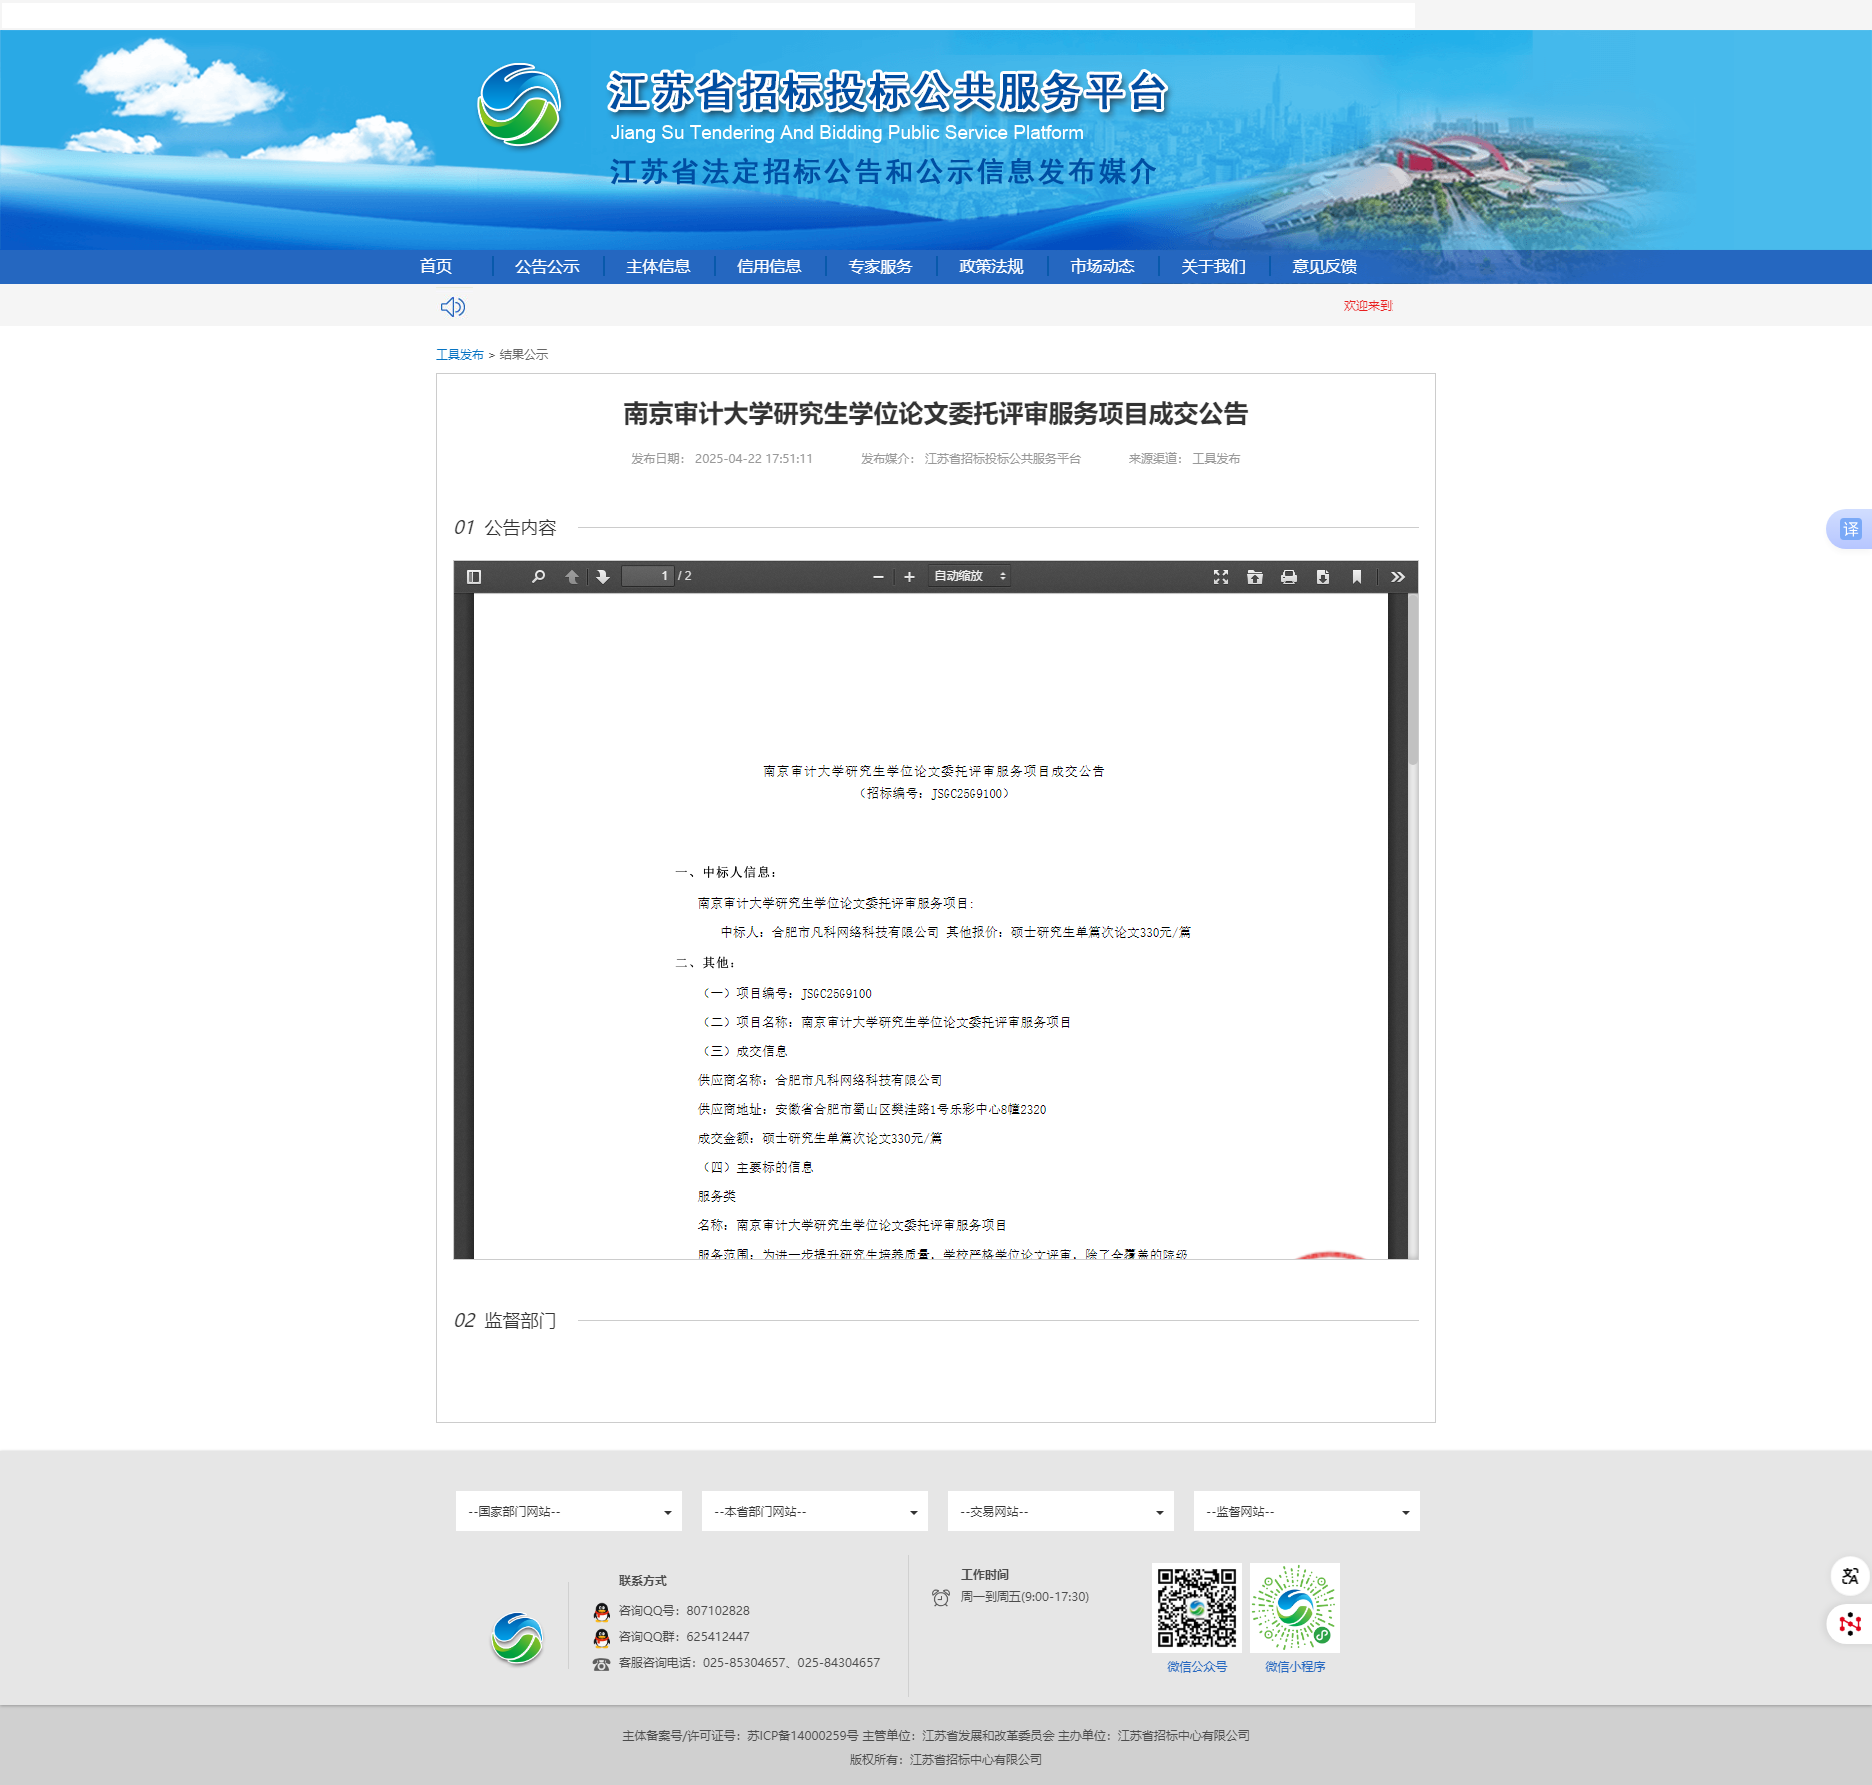Click the 周一到周五 working hours text

click(1025, 1597)
